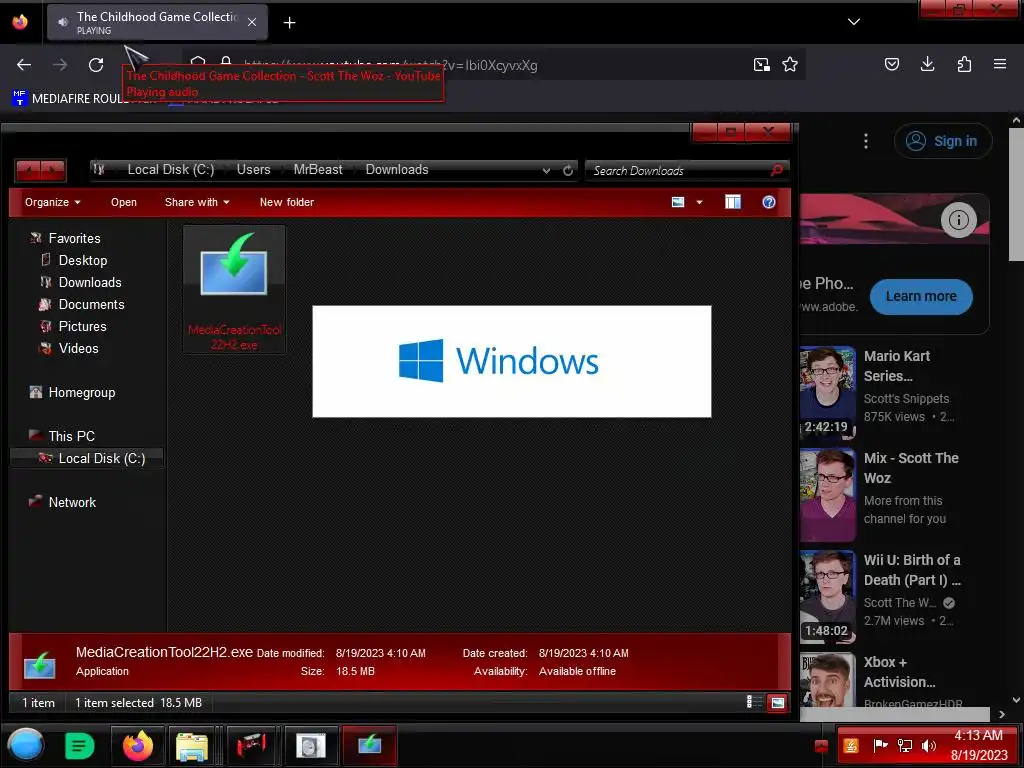The image size is (1024, 768).
Task: Click the Start orb on the taskbar
Action: point(25,745)
